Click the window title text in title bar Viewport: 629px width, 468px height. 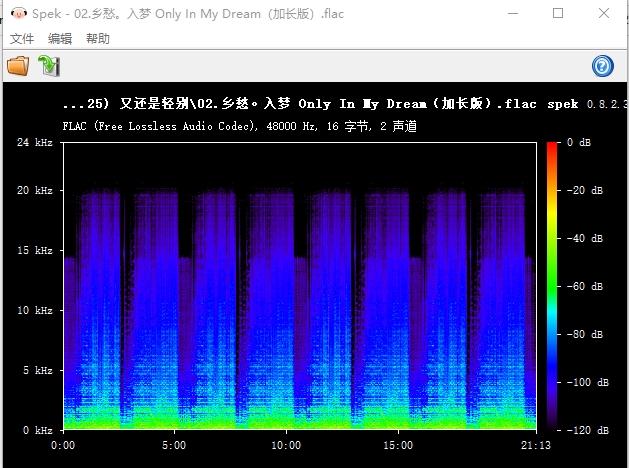point(188,14)
